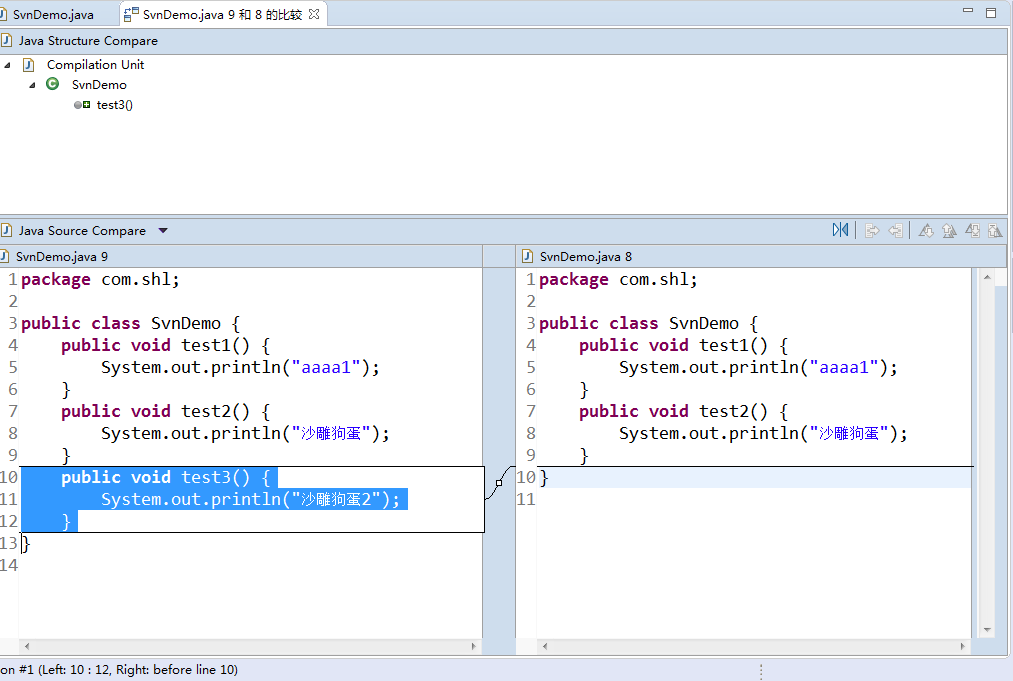The height and width of the screenshot is (681, 1013).
Task: Swap left and right compare views
Action: coord(840,230)
